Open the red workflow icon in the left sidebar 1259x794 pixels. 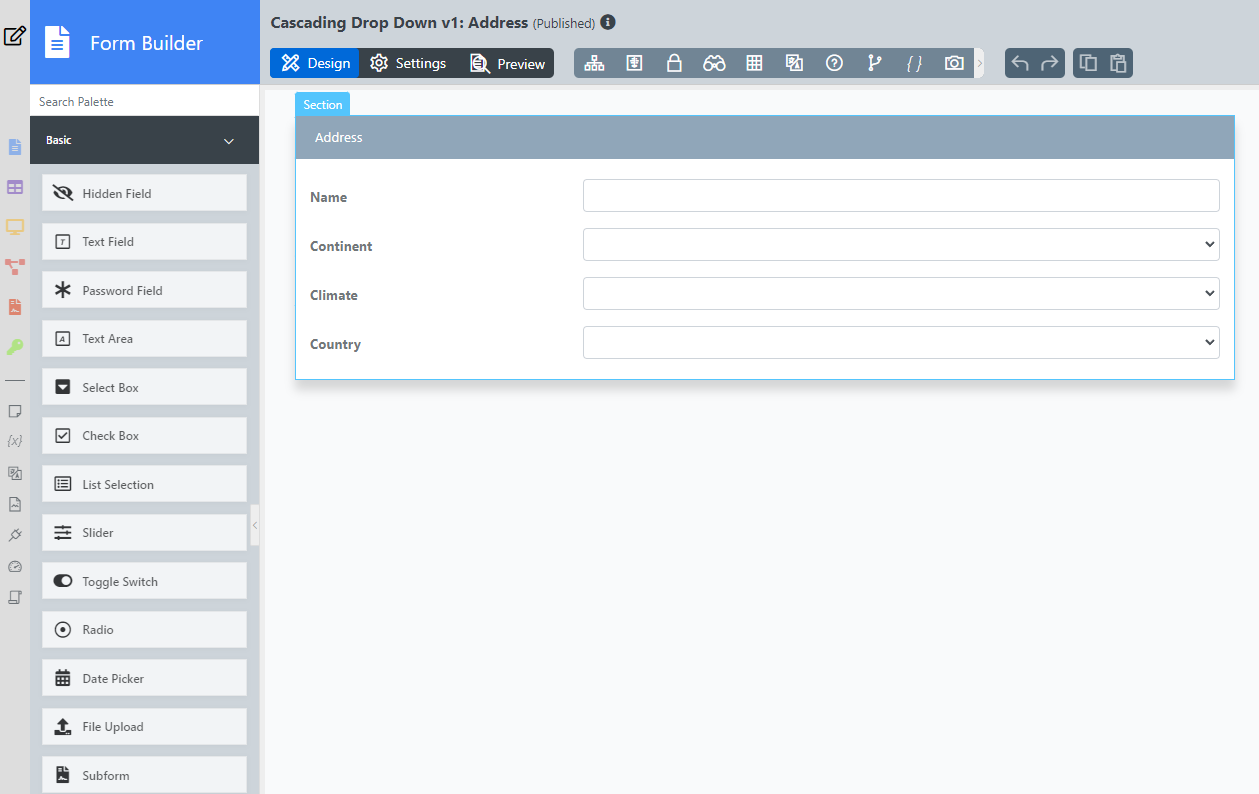(15, 267)
